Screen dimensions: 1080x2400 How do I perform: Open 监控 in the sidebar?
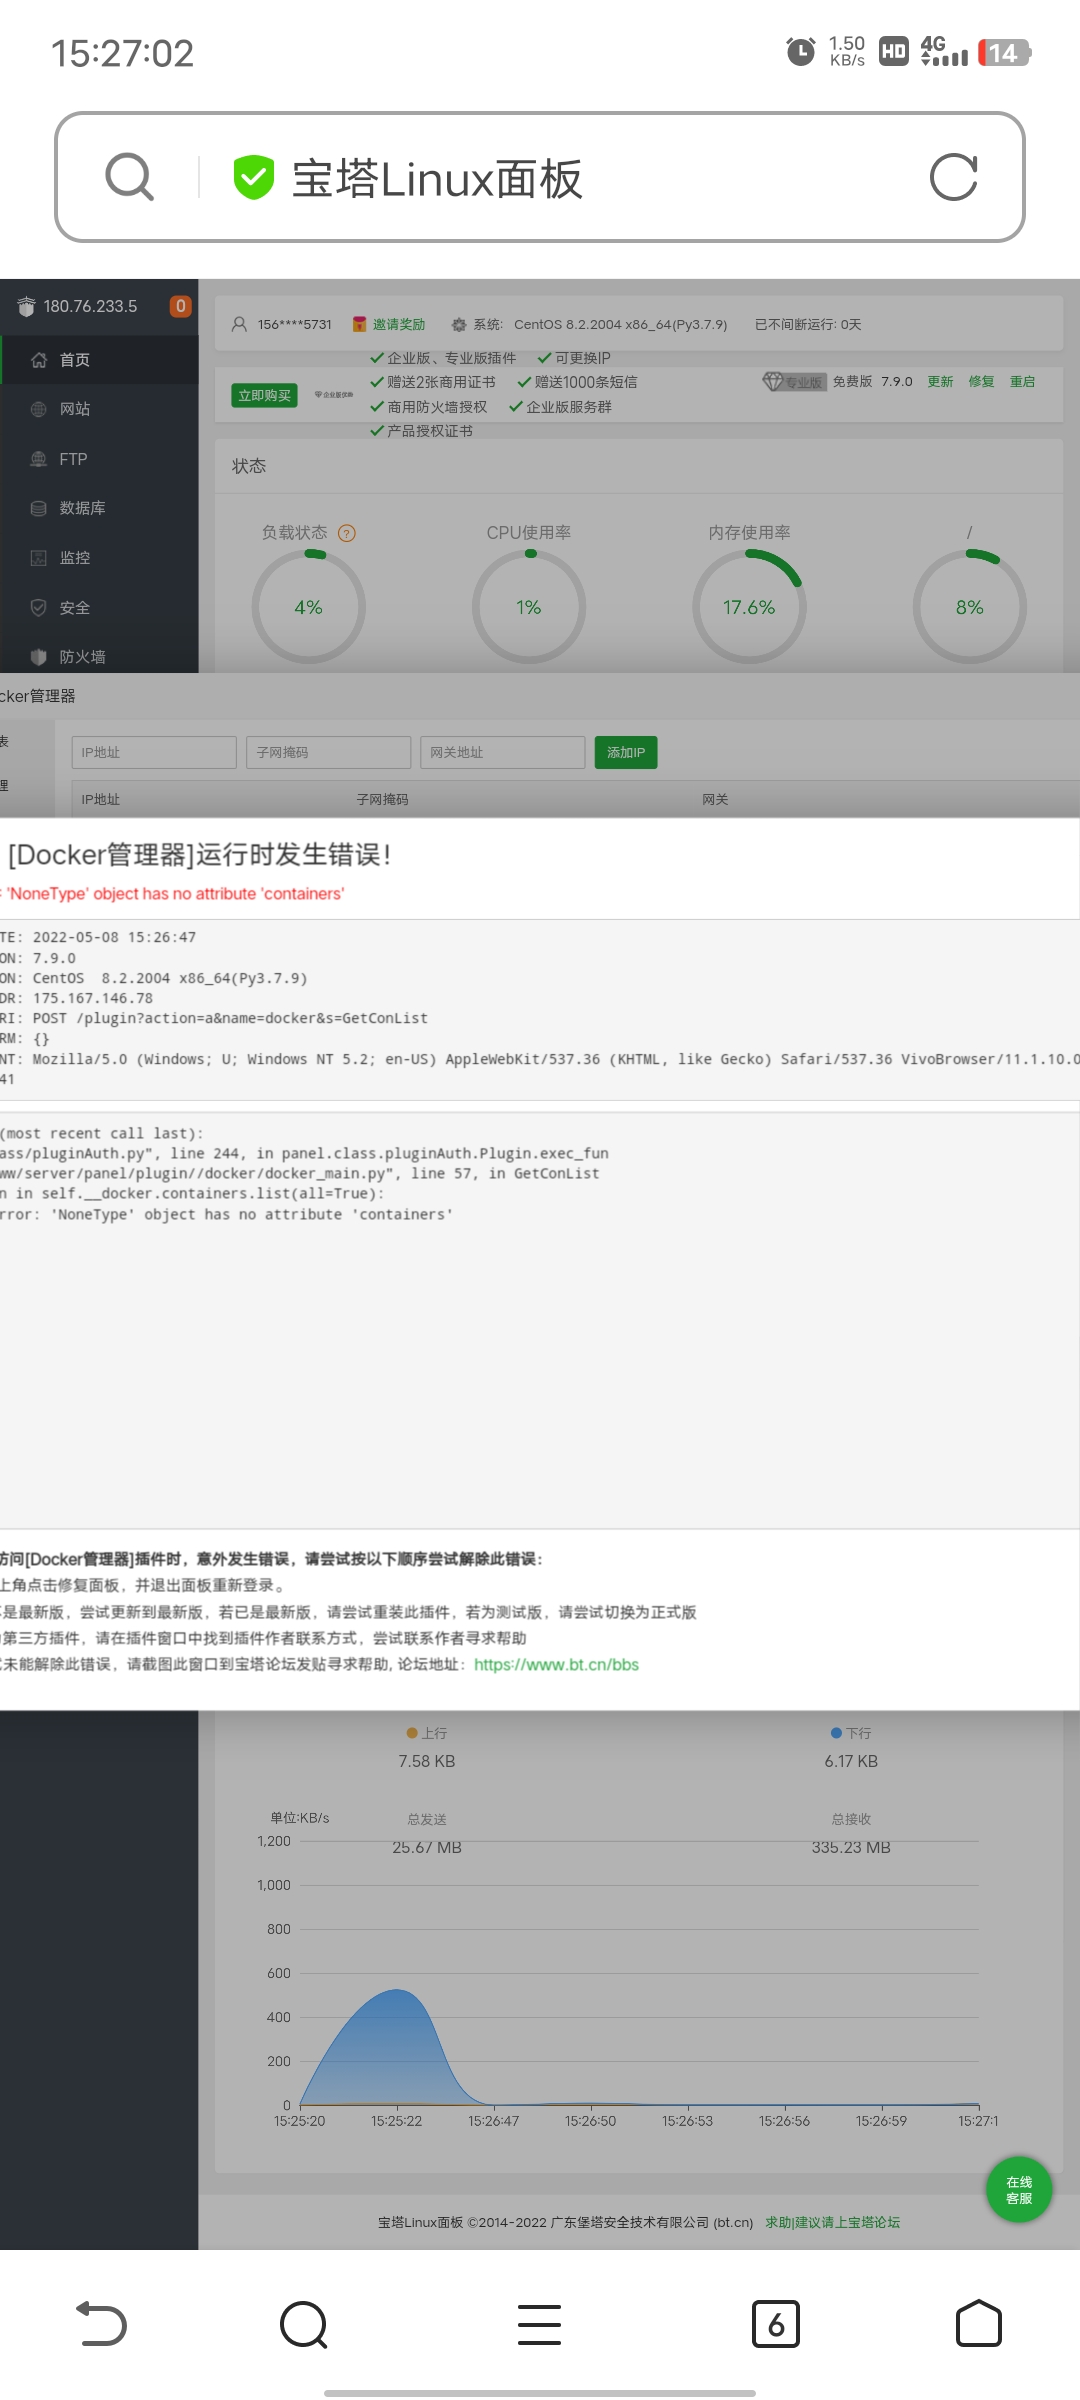click(x=100, y=558)
